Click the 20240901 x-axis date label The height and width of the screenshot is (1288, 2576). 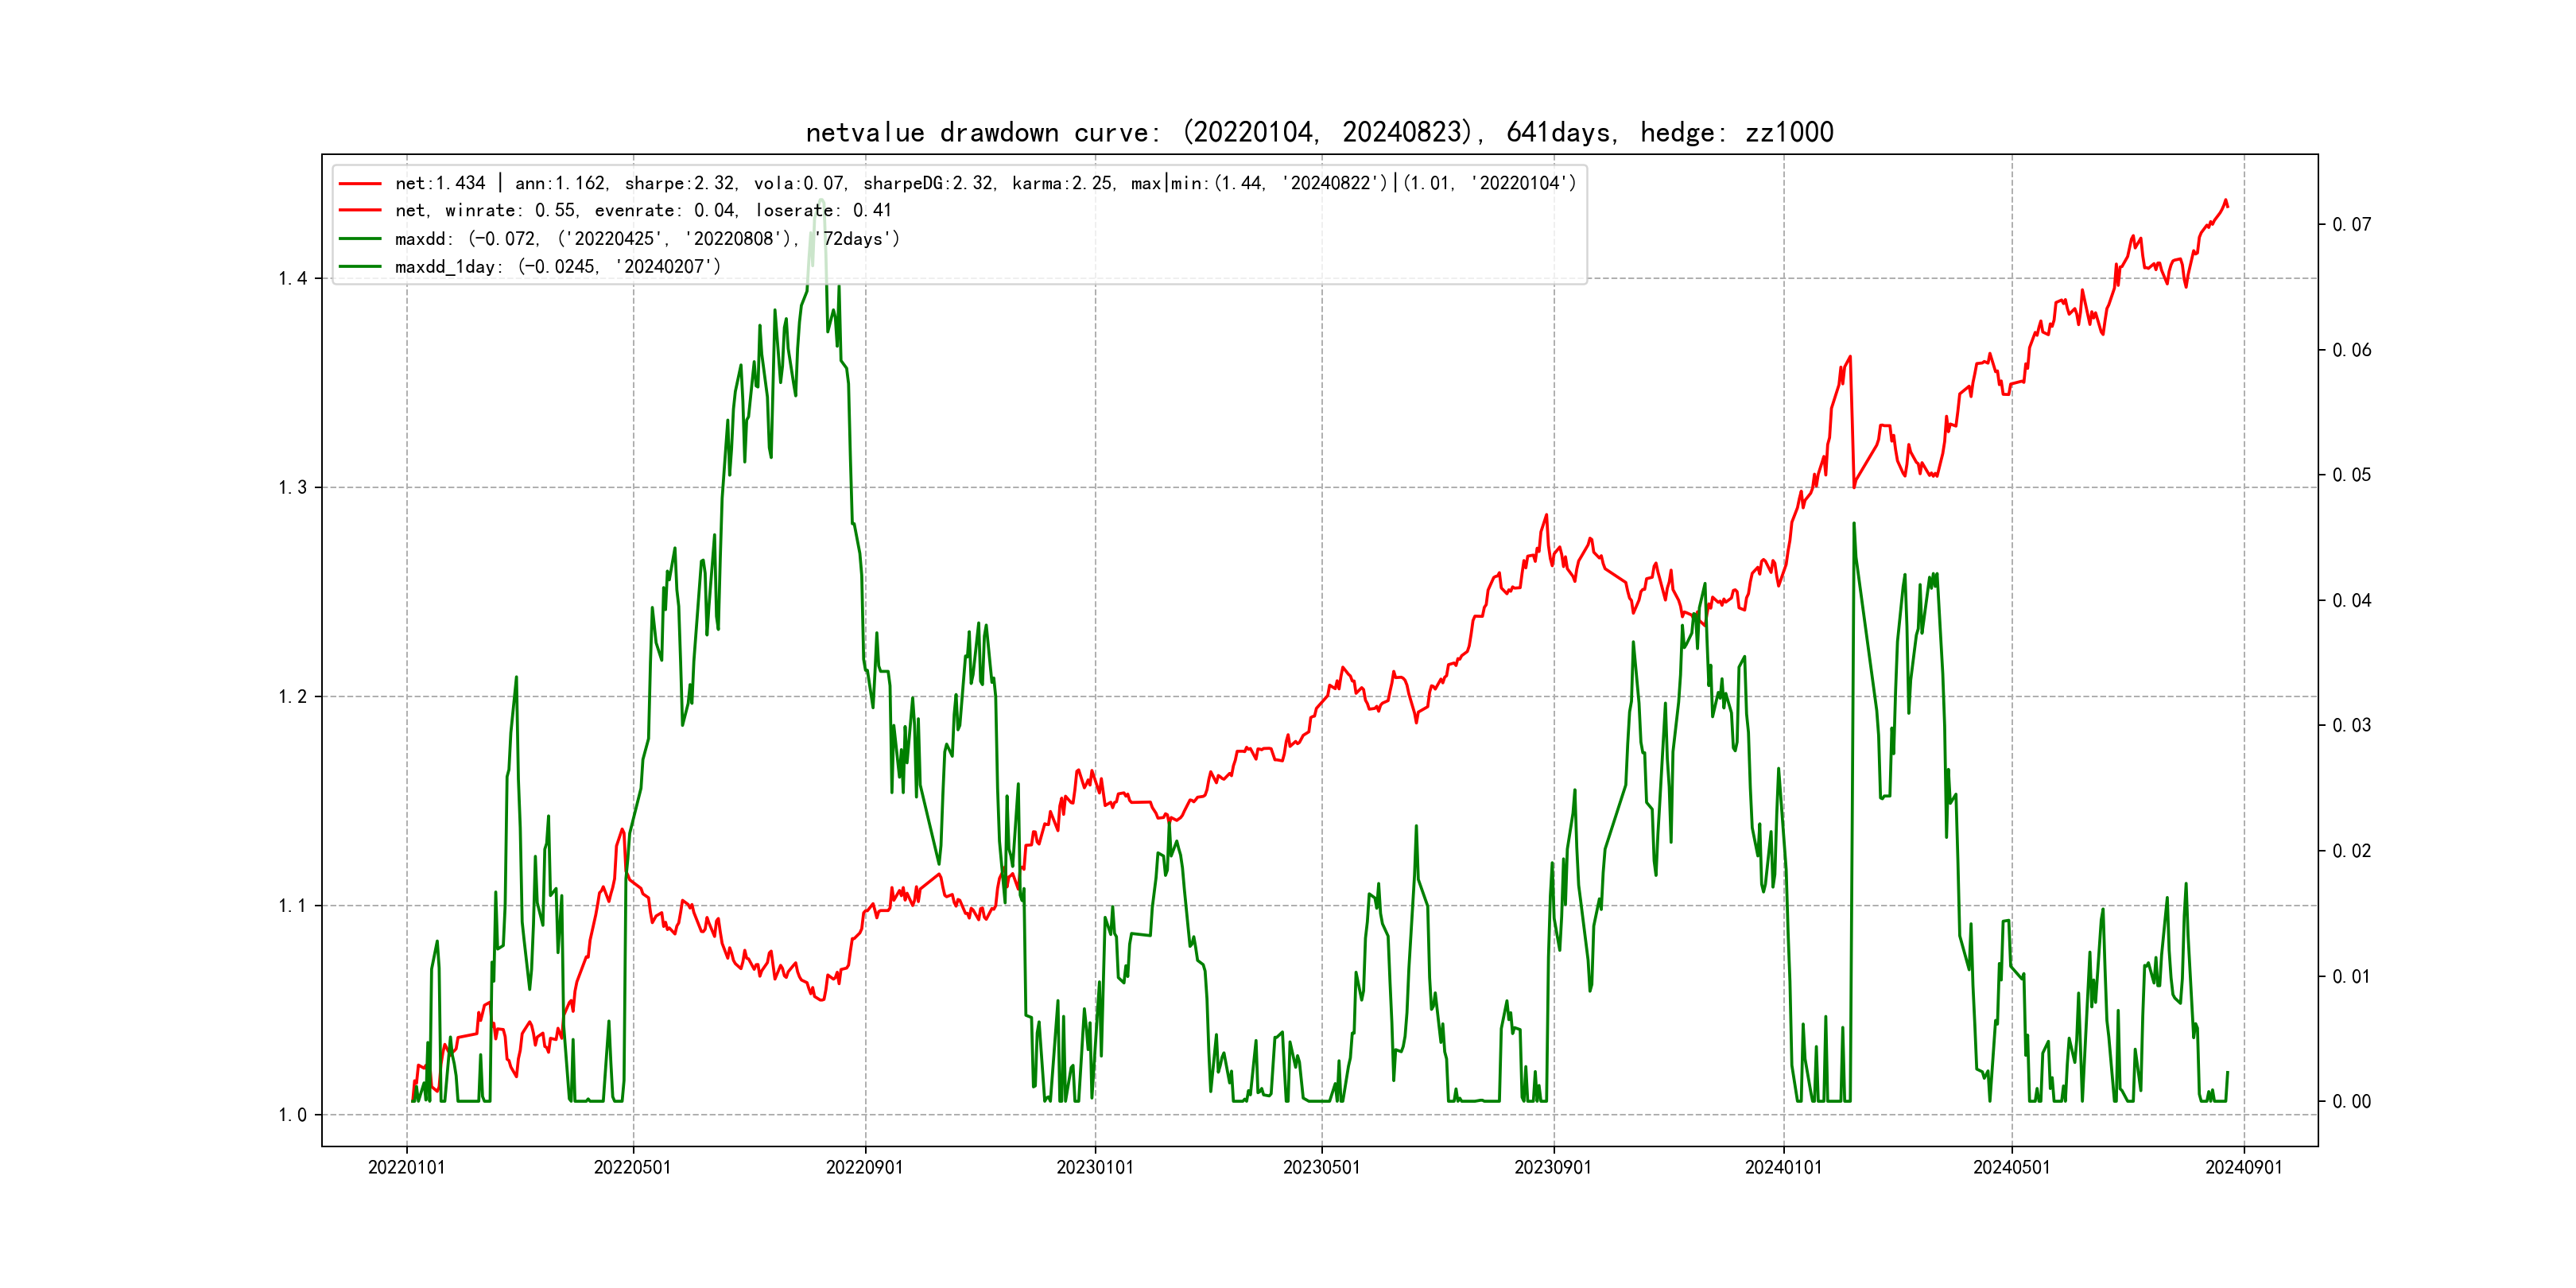click(x=2243, y=1167)
